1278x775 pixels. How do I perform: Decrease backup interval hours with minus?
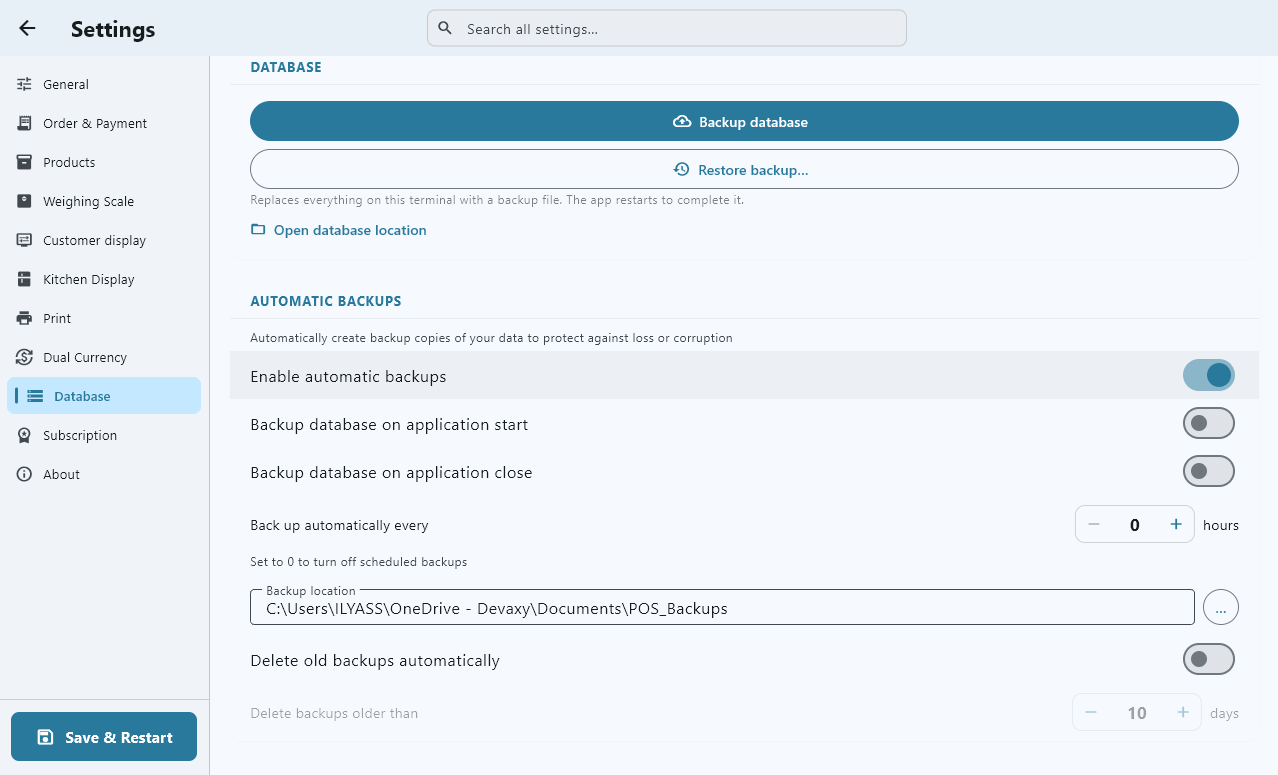coord(1094,524)
